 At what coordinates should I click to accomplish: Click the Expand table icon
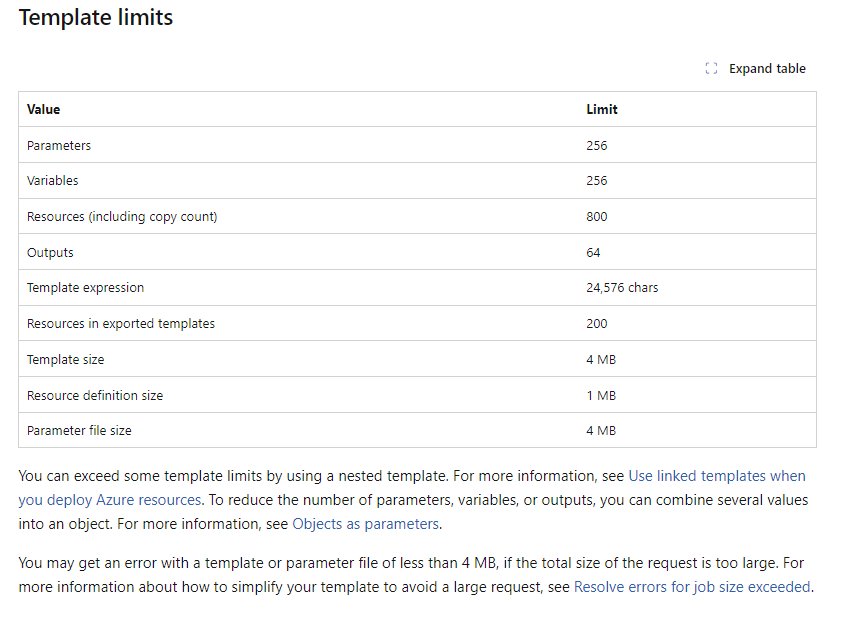coord(711,68)
